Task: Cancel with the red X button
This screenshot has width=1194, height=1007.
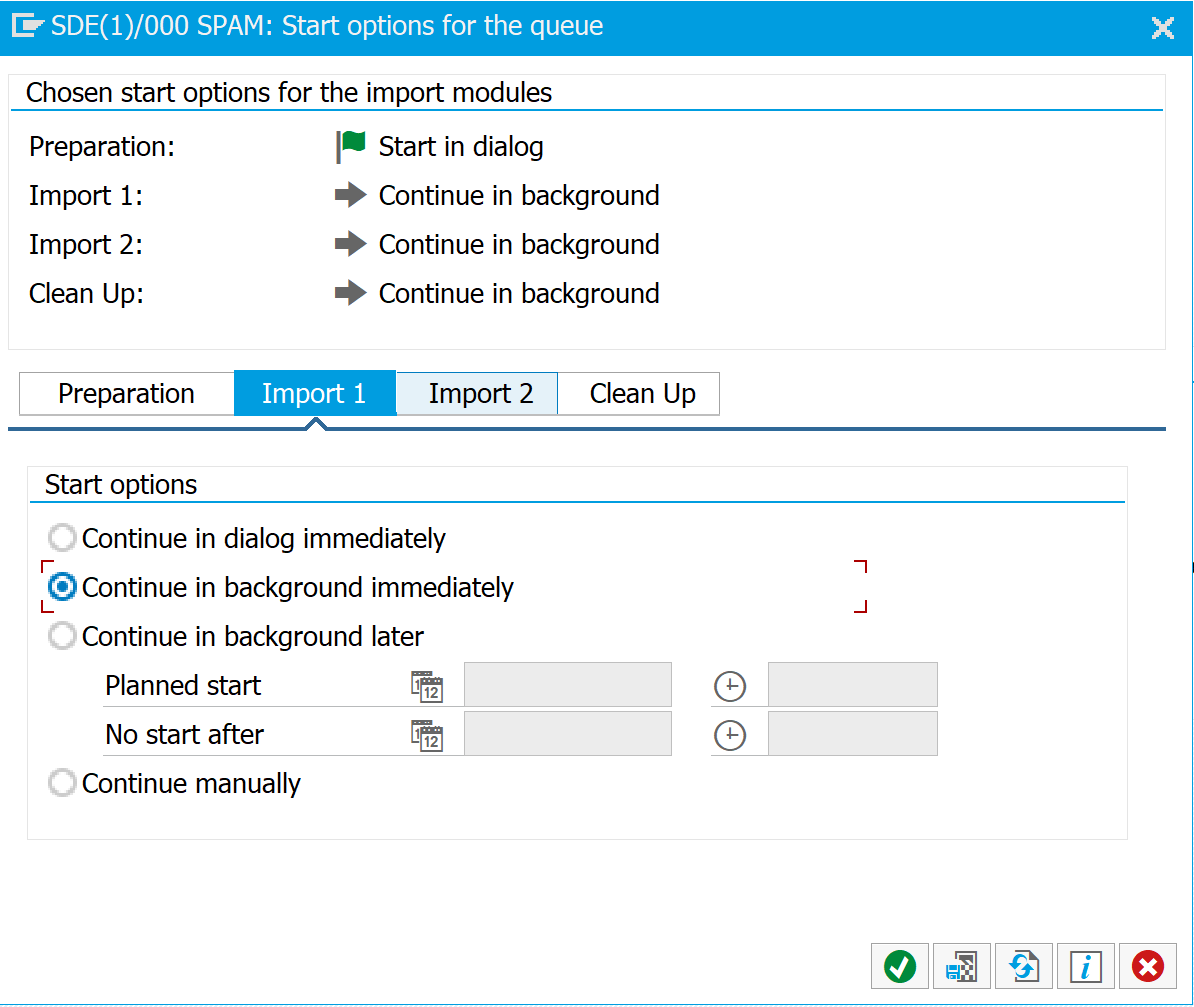Action: 1147,966
